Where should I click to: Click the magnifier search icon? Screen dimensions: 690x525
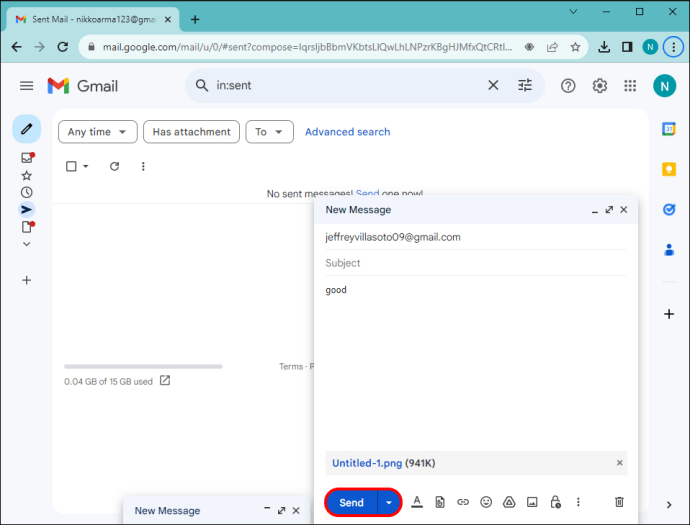(x=202, y=85)
